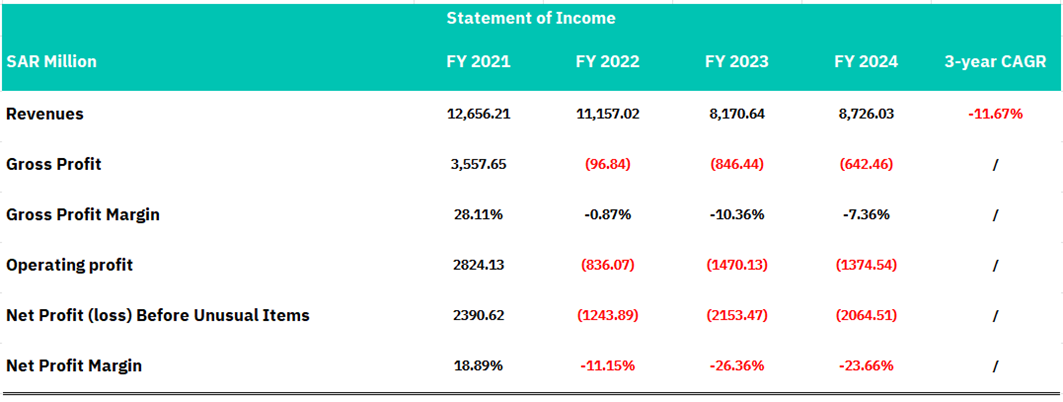Select the SAR Million header cell
Viewport: 1063px width, 402px height.
coord(52,62)
